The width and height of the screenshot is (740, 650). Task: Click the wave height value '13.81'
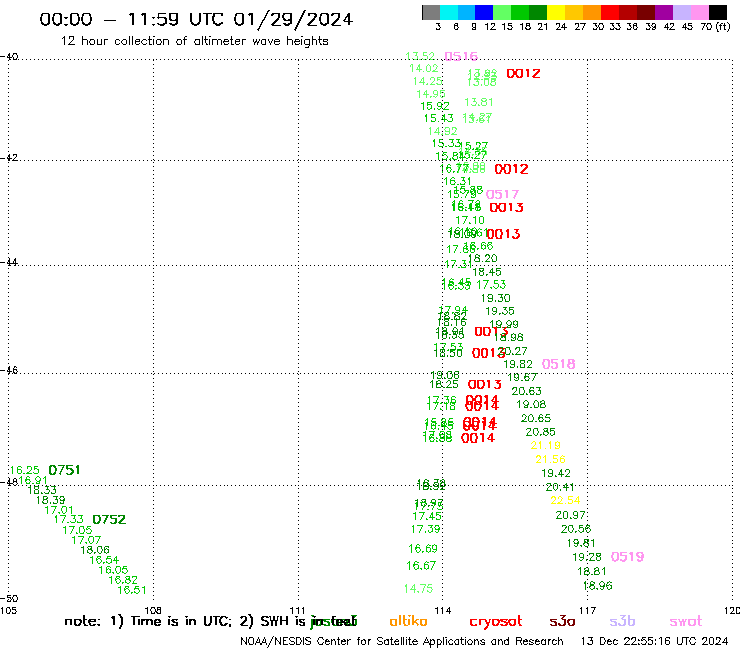coord(479,102)
